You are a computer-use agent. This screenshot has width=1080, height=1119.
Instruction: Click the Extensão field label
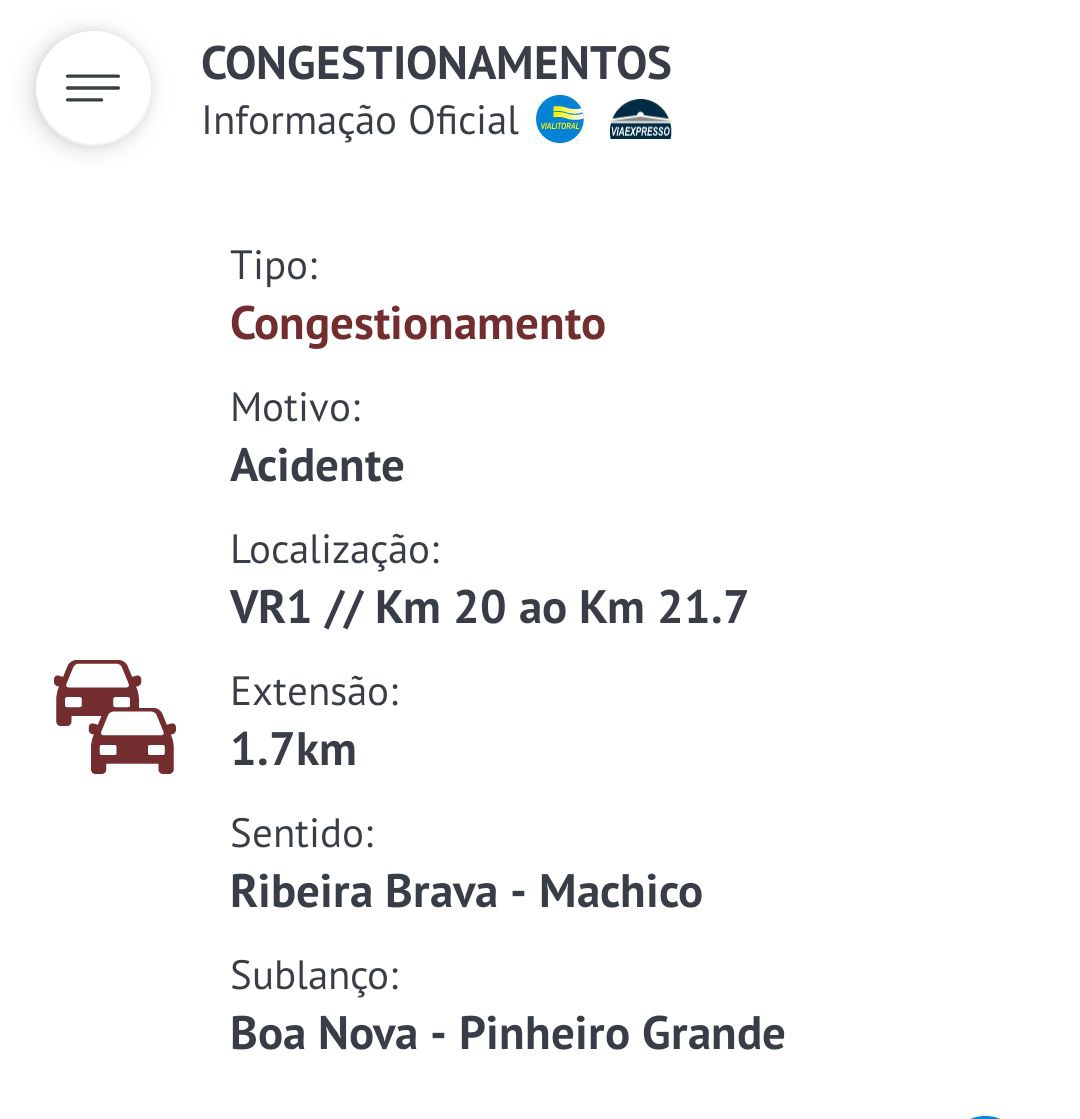[x=315, y=691]
